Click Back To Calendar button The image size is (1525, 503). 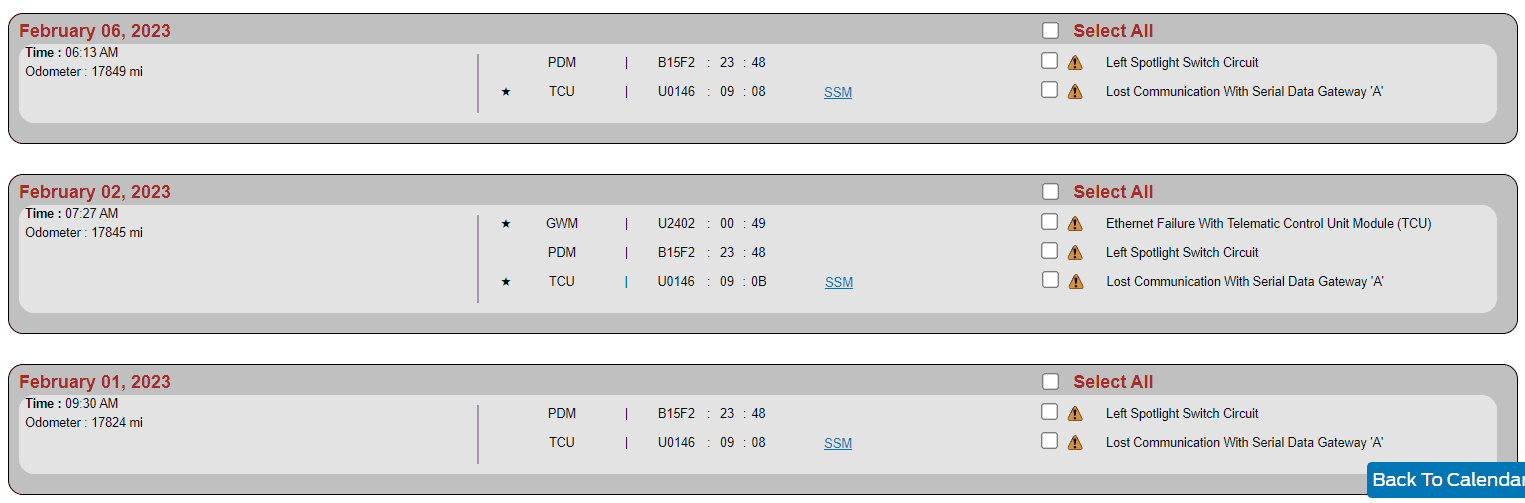point(1445,480)
